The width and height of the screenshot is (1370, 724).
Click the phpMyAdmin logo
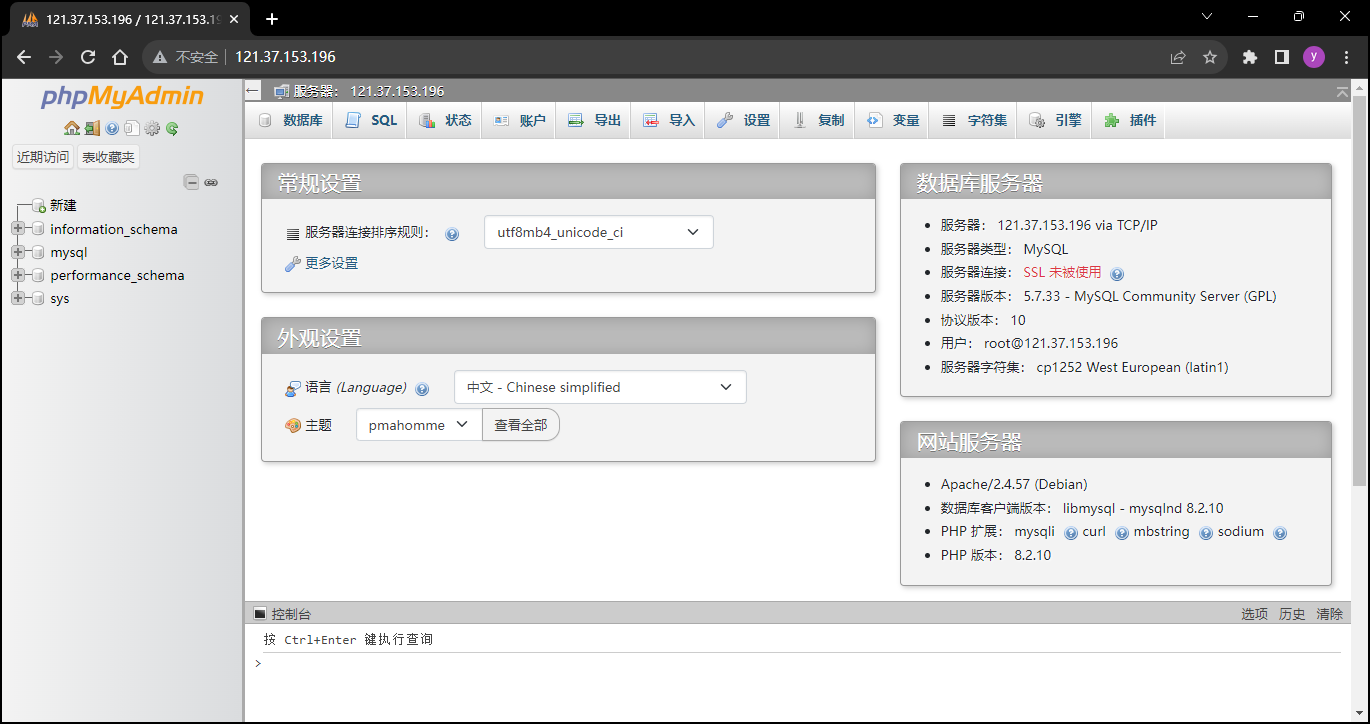tap(122, 97)
